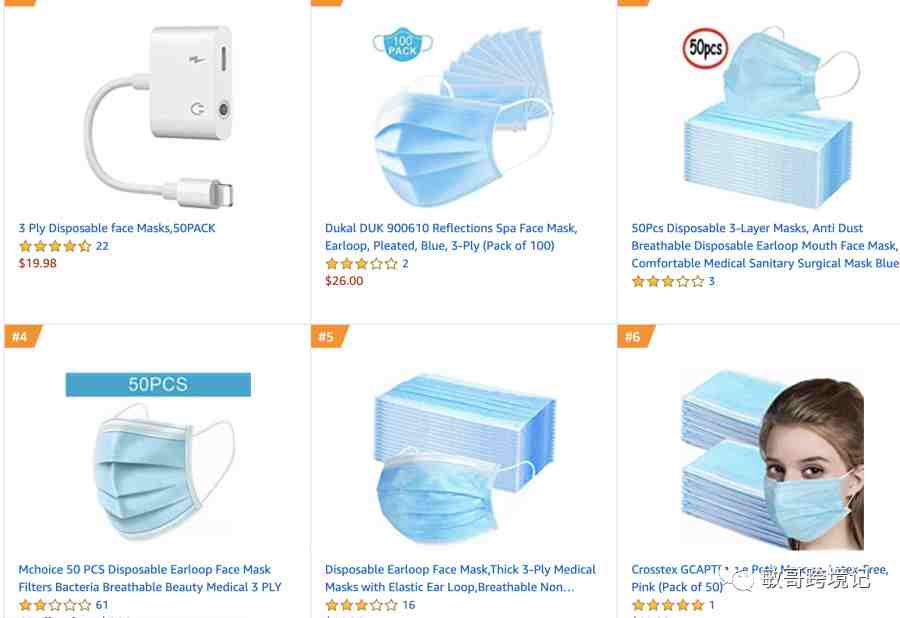Screen dimensions: 900x618
Task: Open the white audio adapter product image
Action: pos(159,117)
